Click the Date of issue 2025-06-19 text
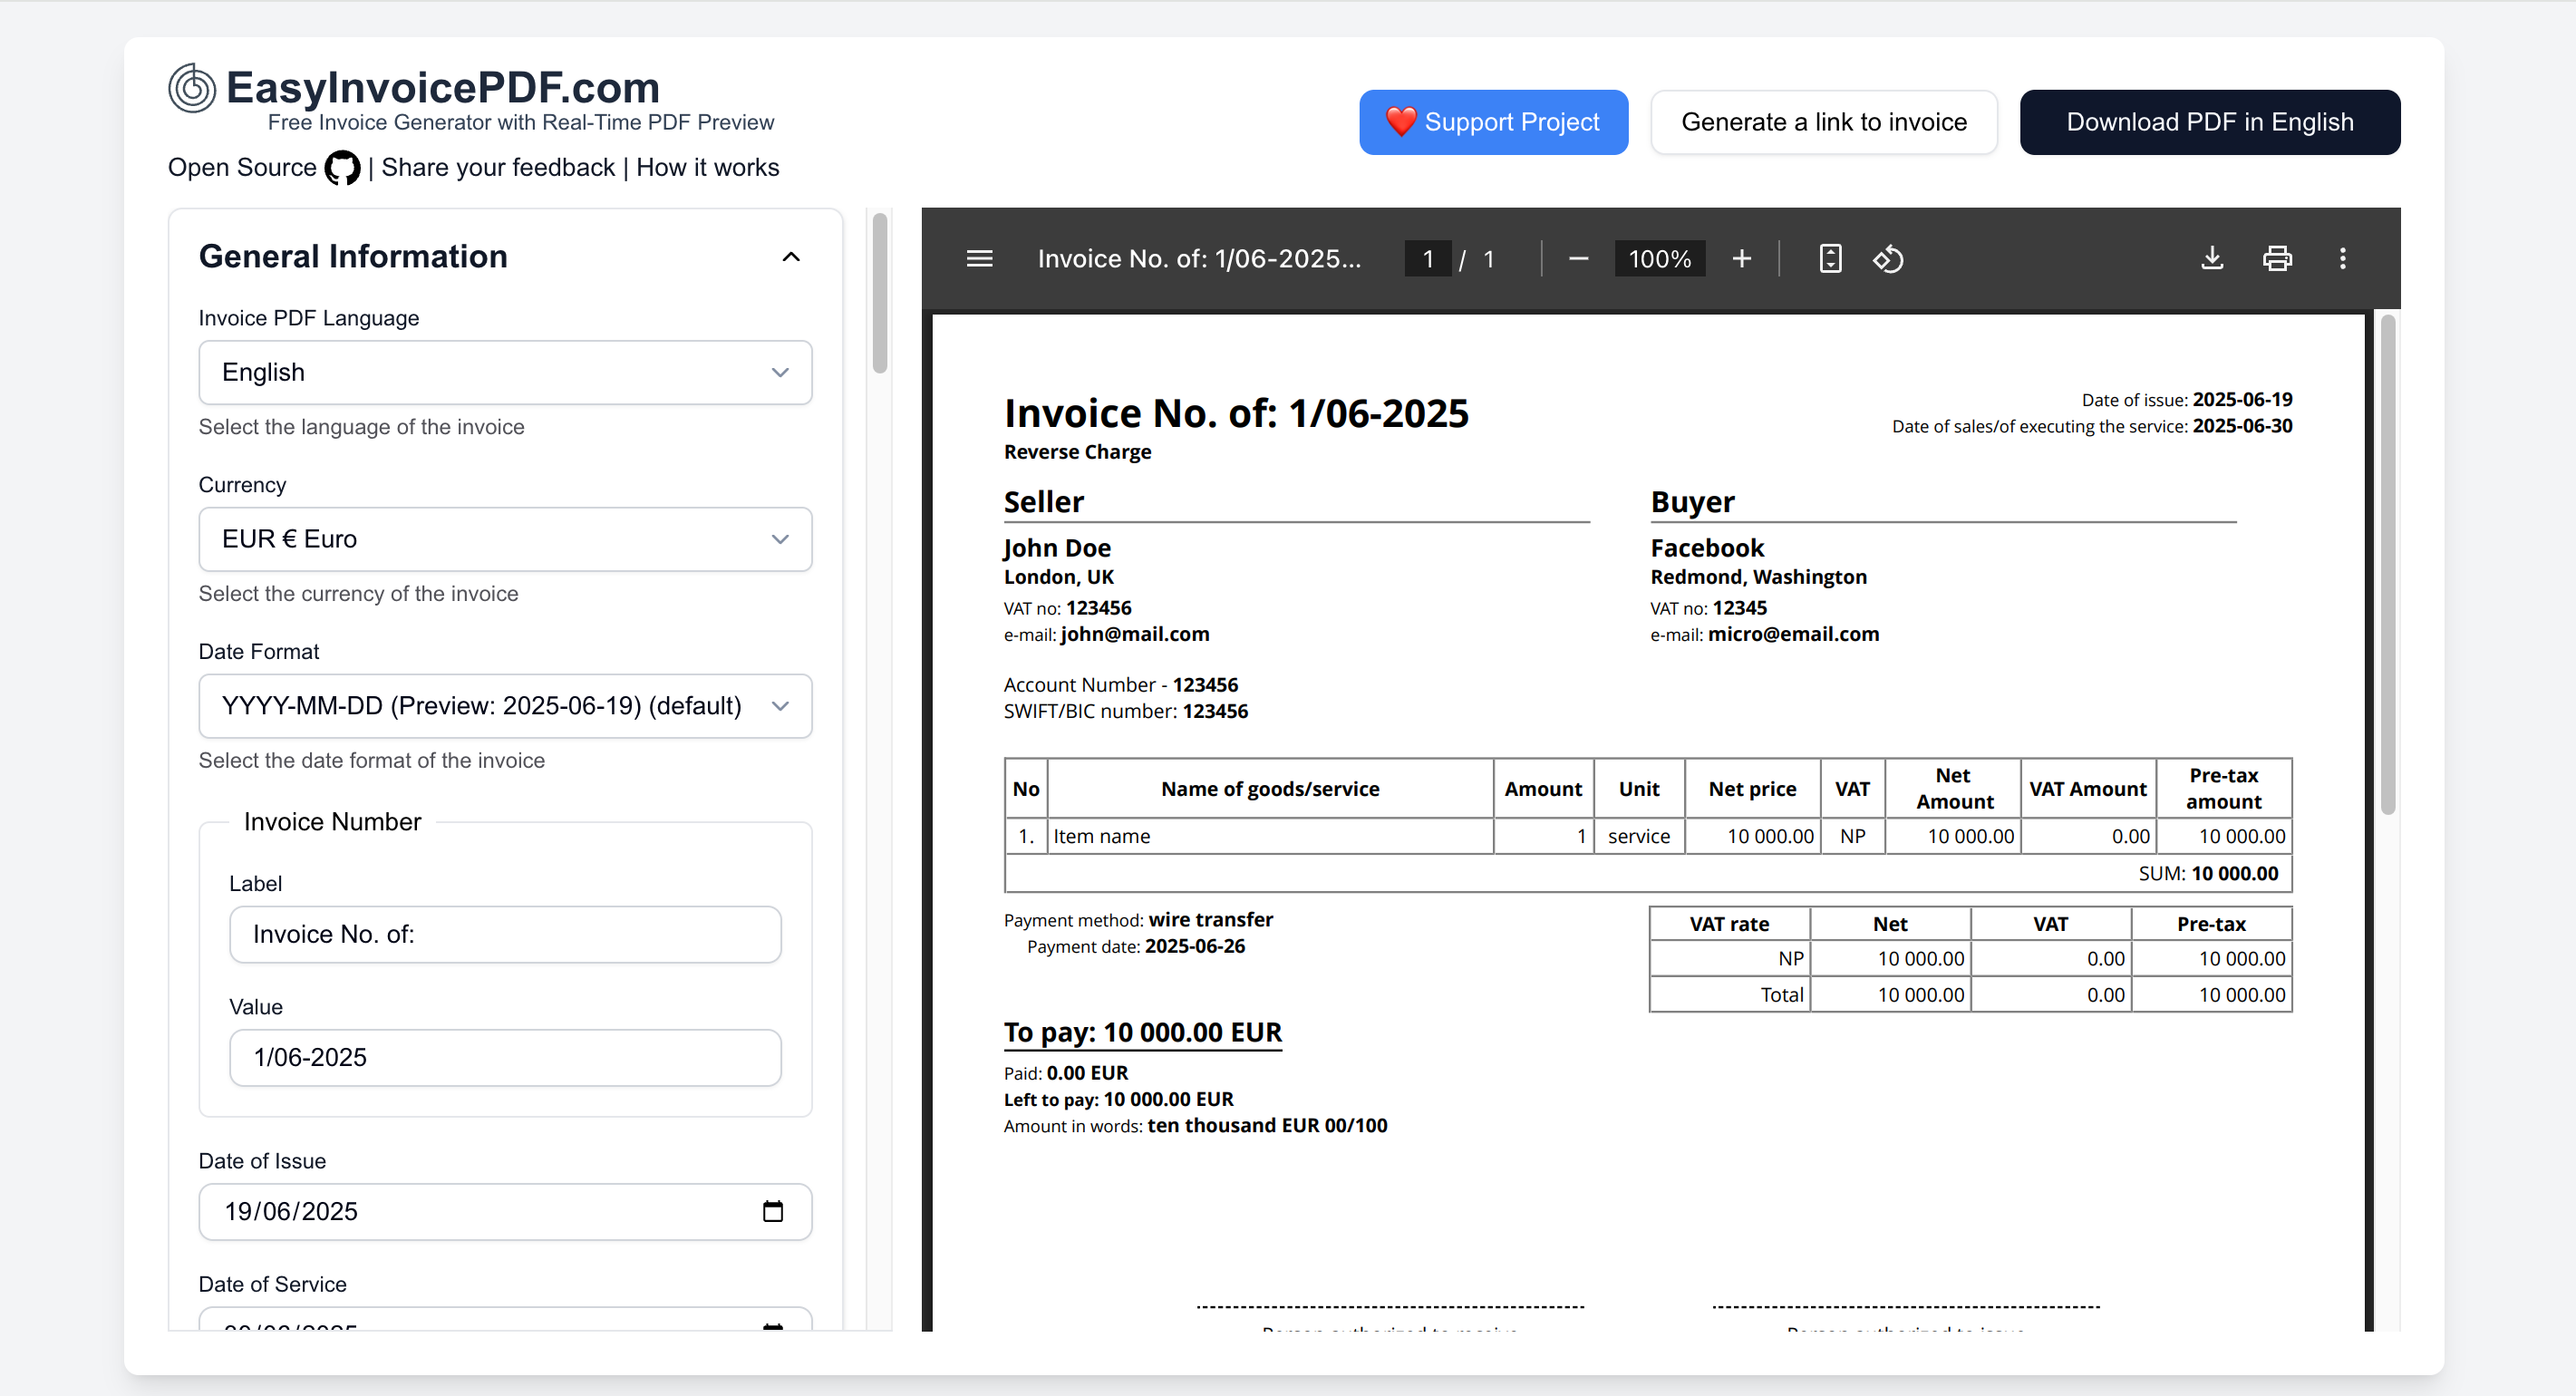The width and height of the screenshot is (2576, 1396). tap(2186, 400)
